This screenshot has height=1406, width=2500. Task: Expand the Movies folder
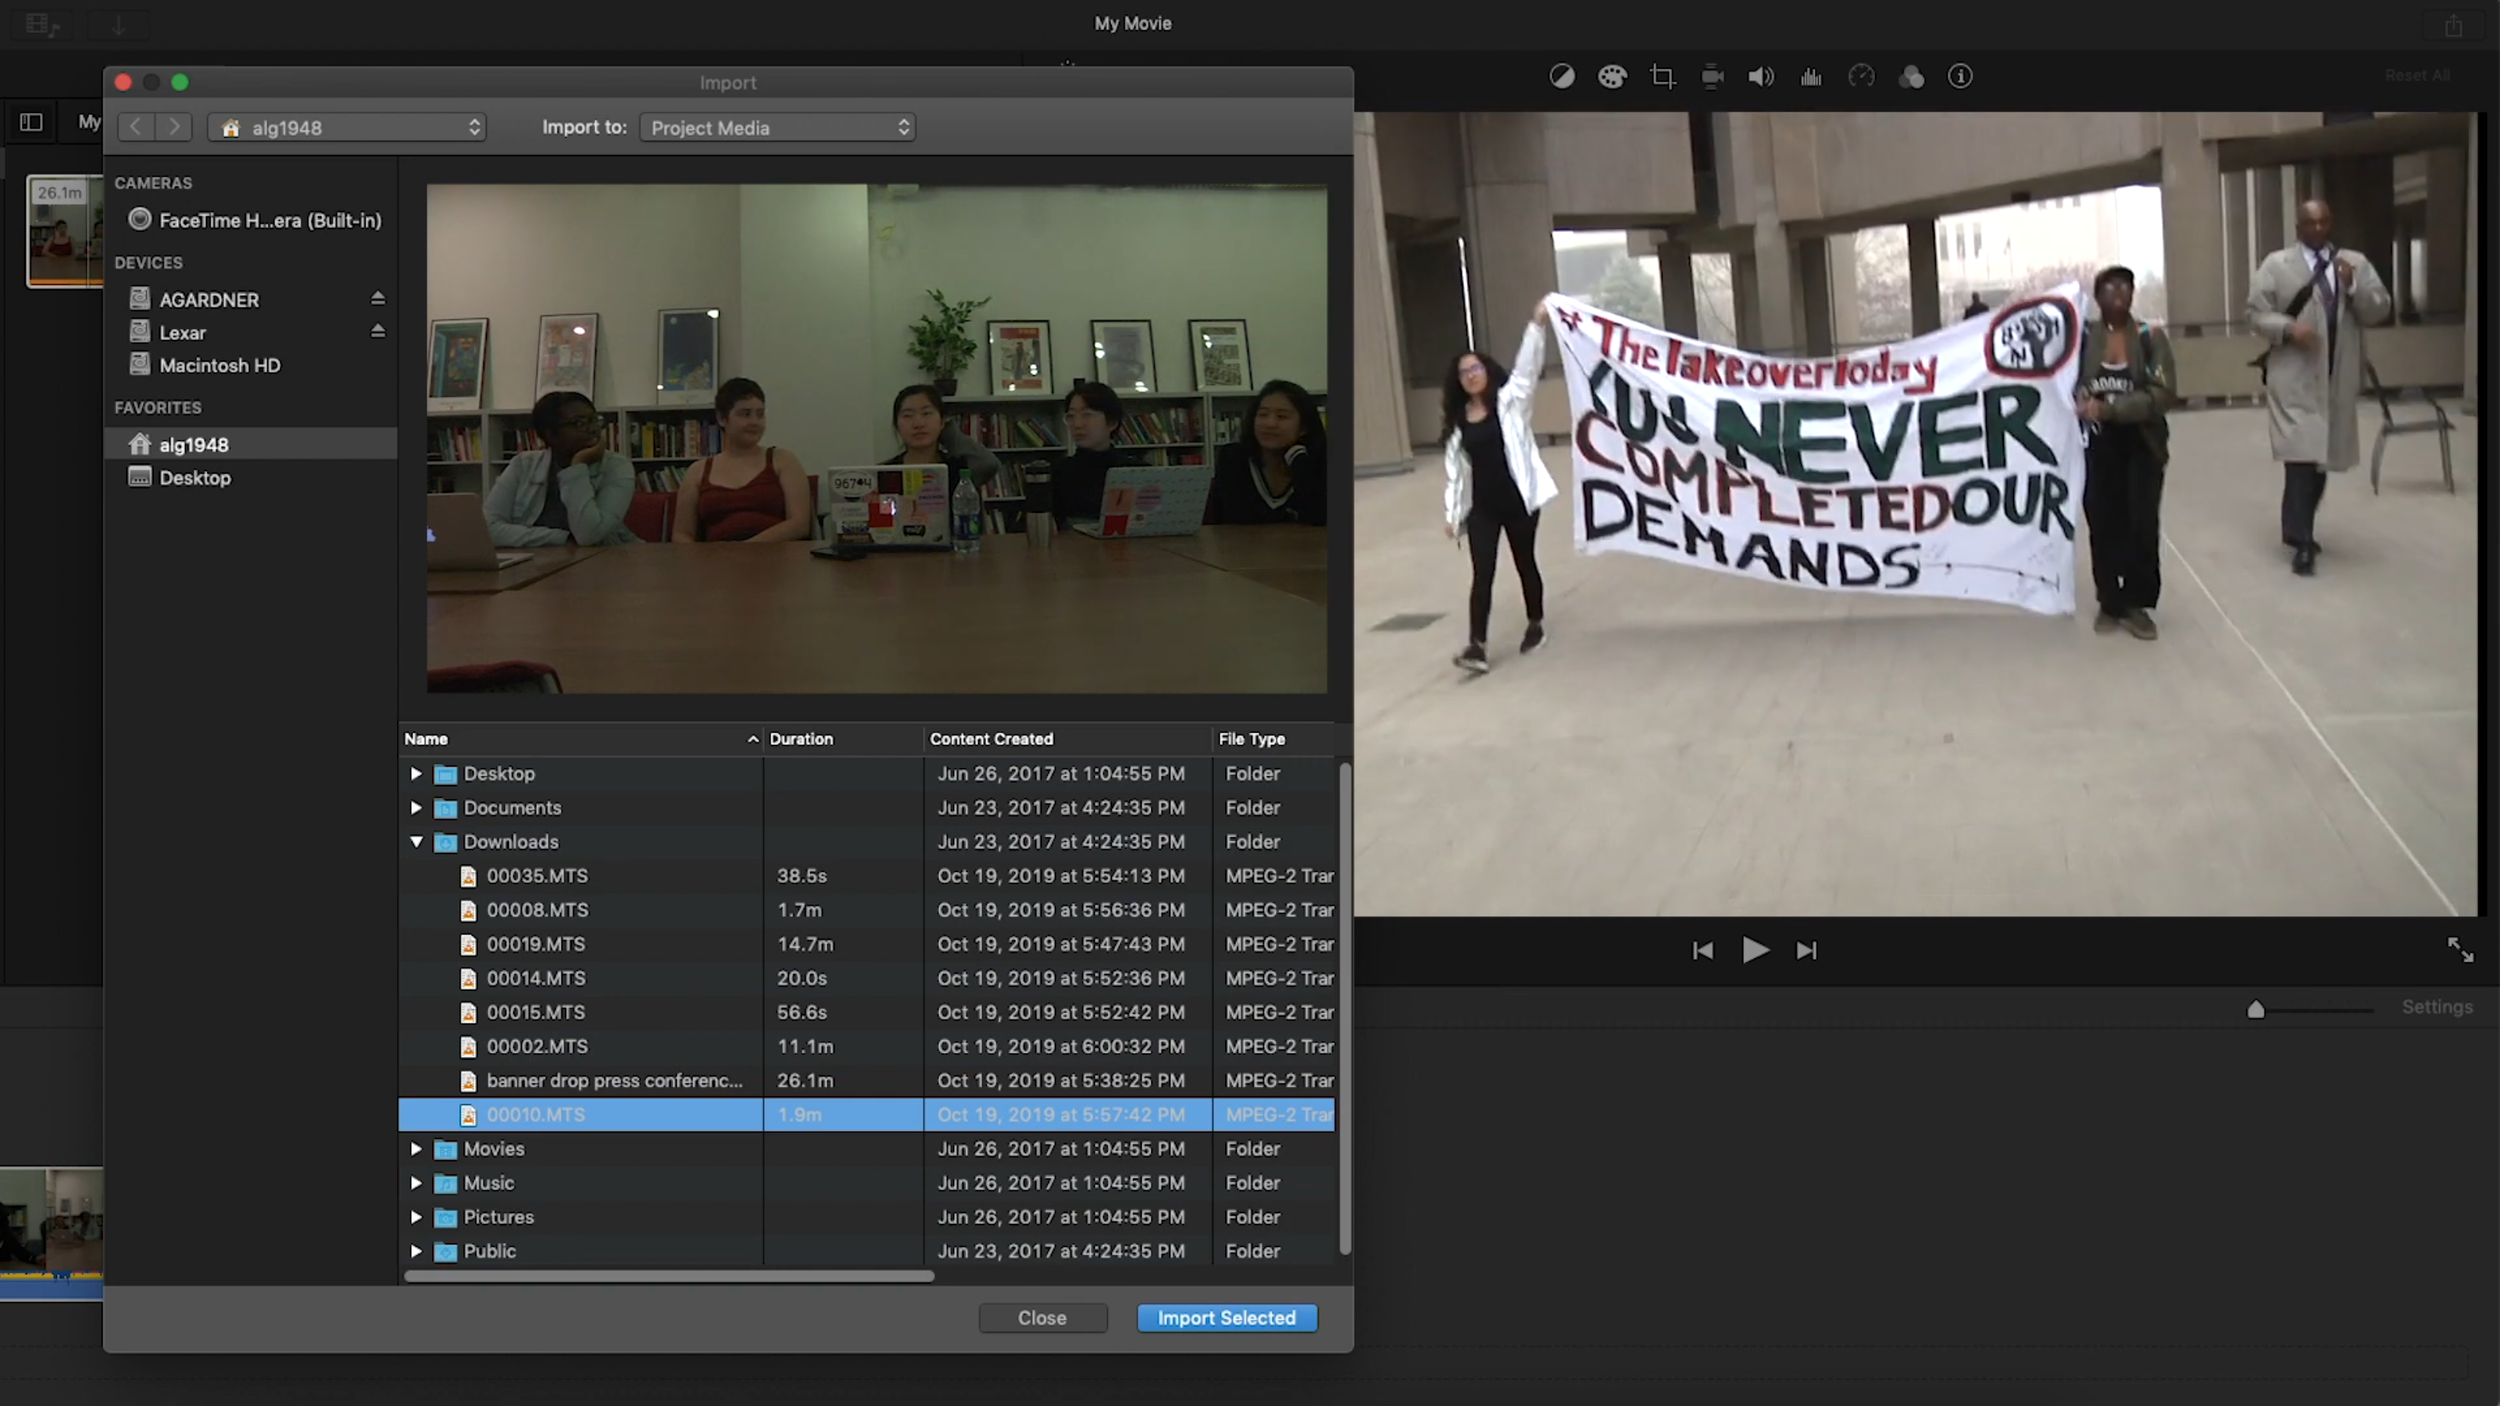[416, 1149]
